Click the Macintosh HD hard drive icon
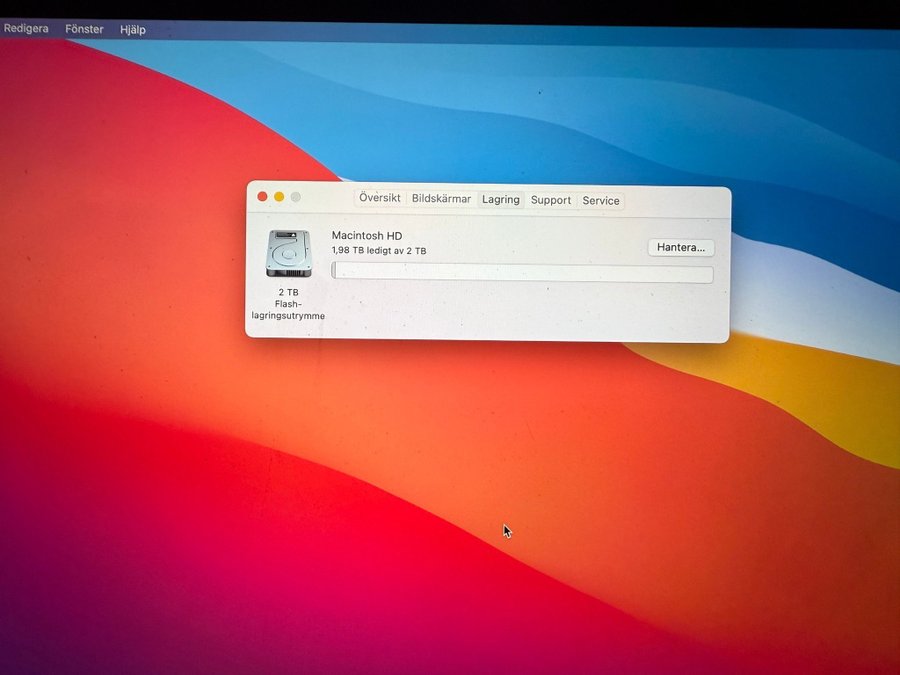The width and height of the screenshot is (900, 675). 288,254
